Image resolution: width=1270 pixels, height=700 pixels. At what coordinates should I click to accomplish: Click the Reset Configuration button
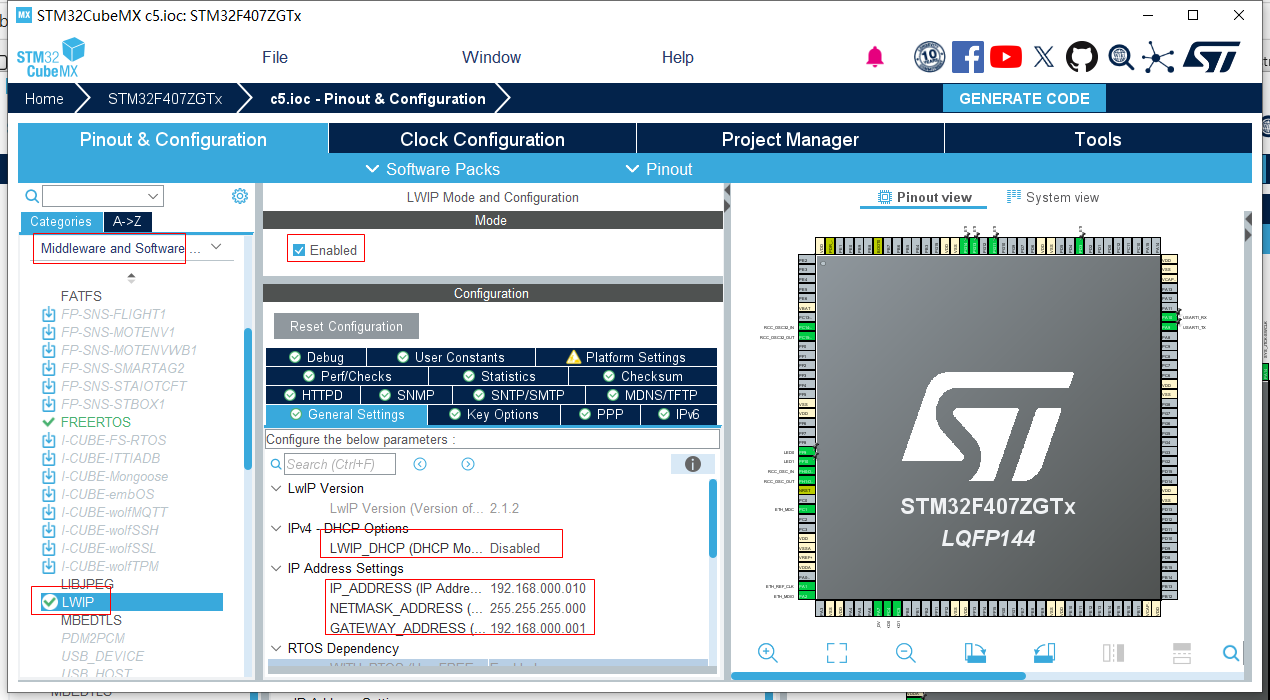click(x=346, y=326)
